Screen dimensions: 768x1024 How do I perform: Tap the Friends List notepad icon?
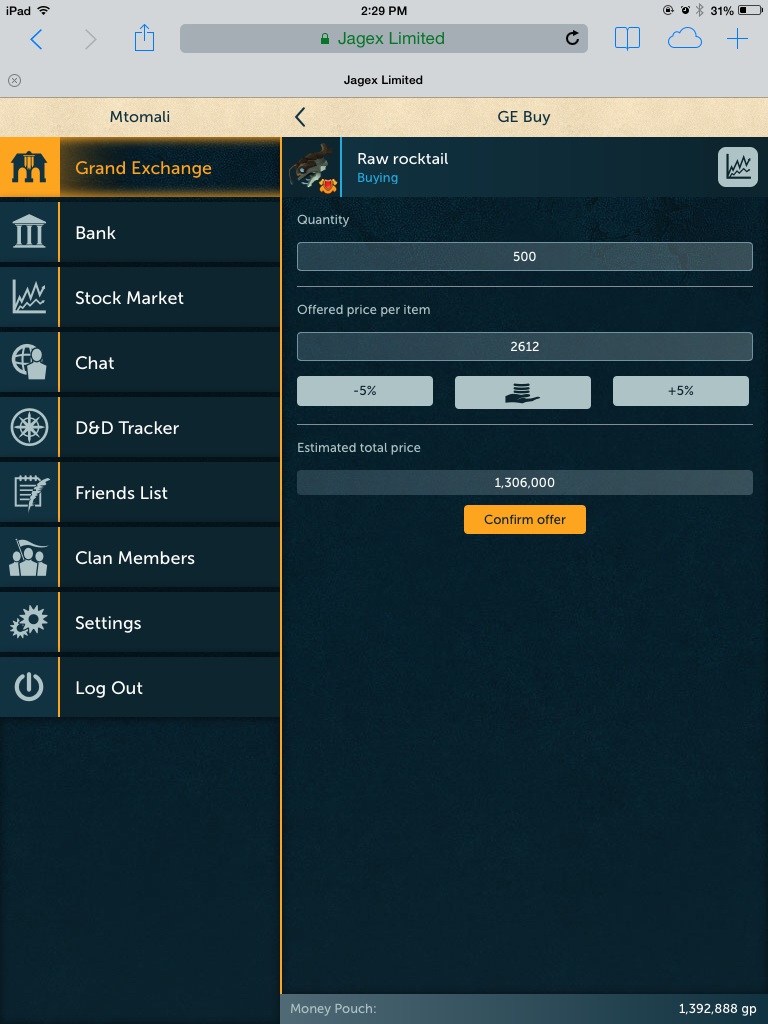click(x=29, y=493)
